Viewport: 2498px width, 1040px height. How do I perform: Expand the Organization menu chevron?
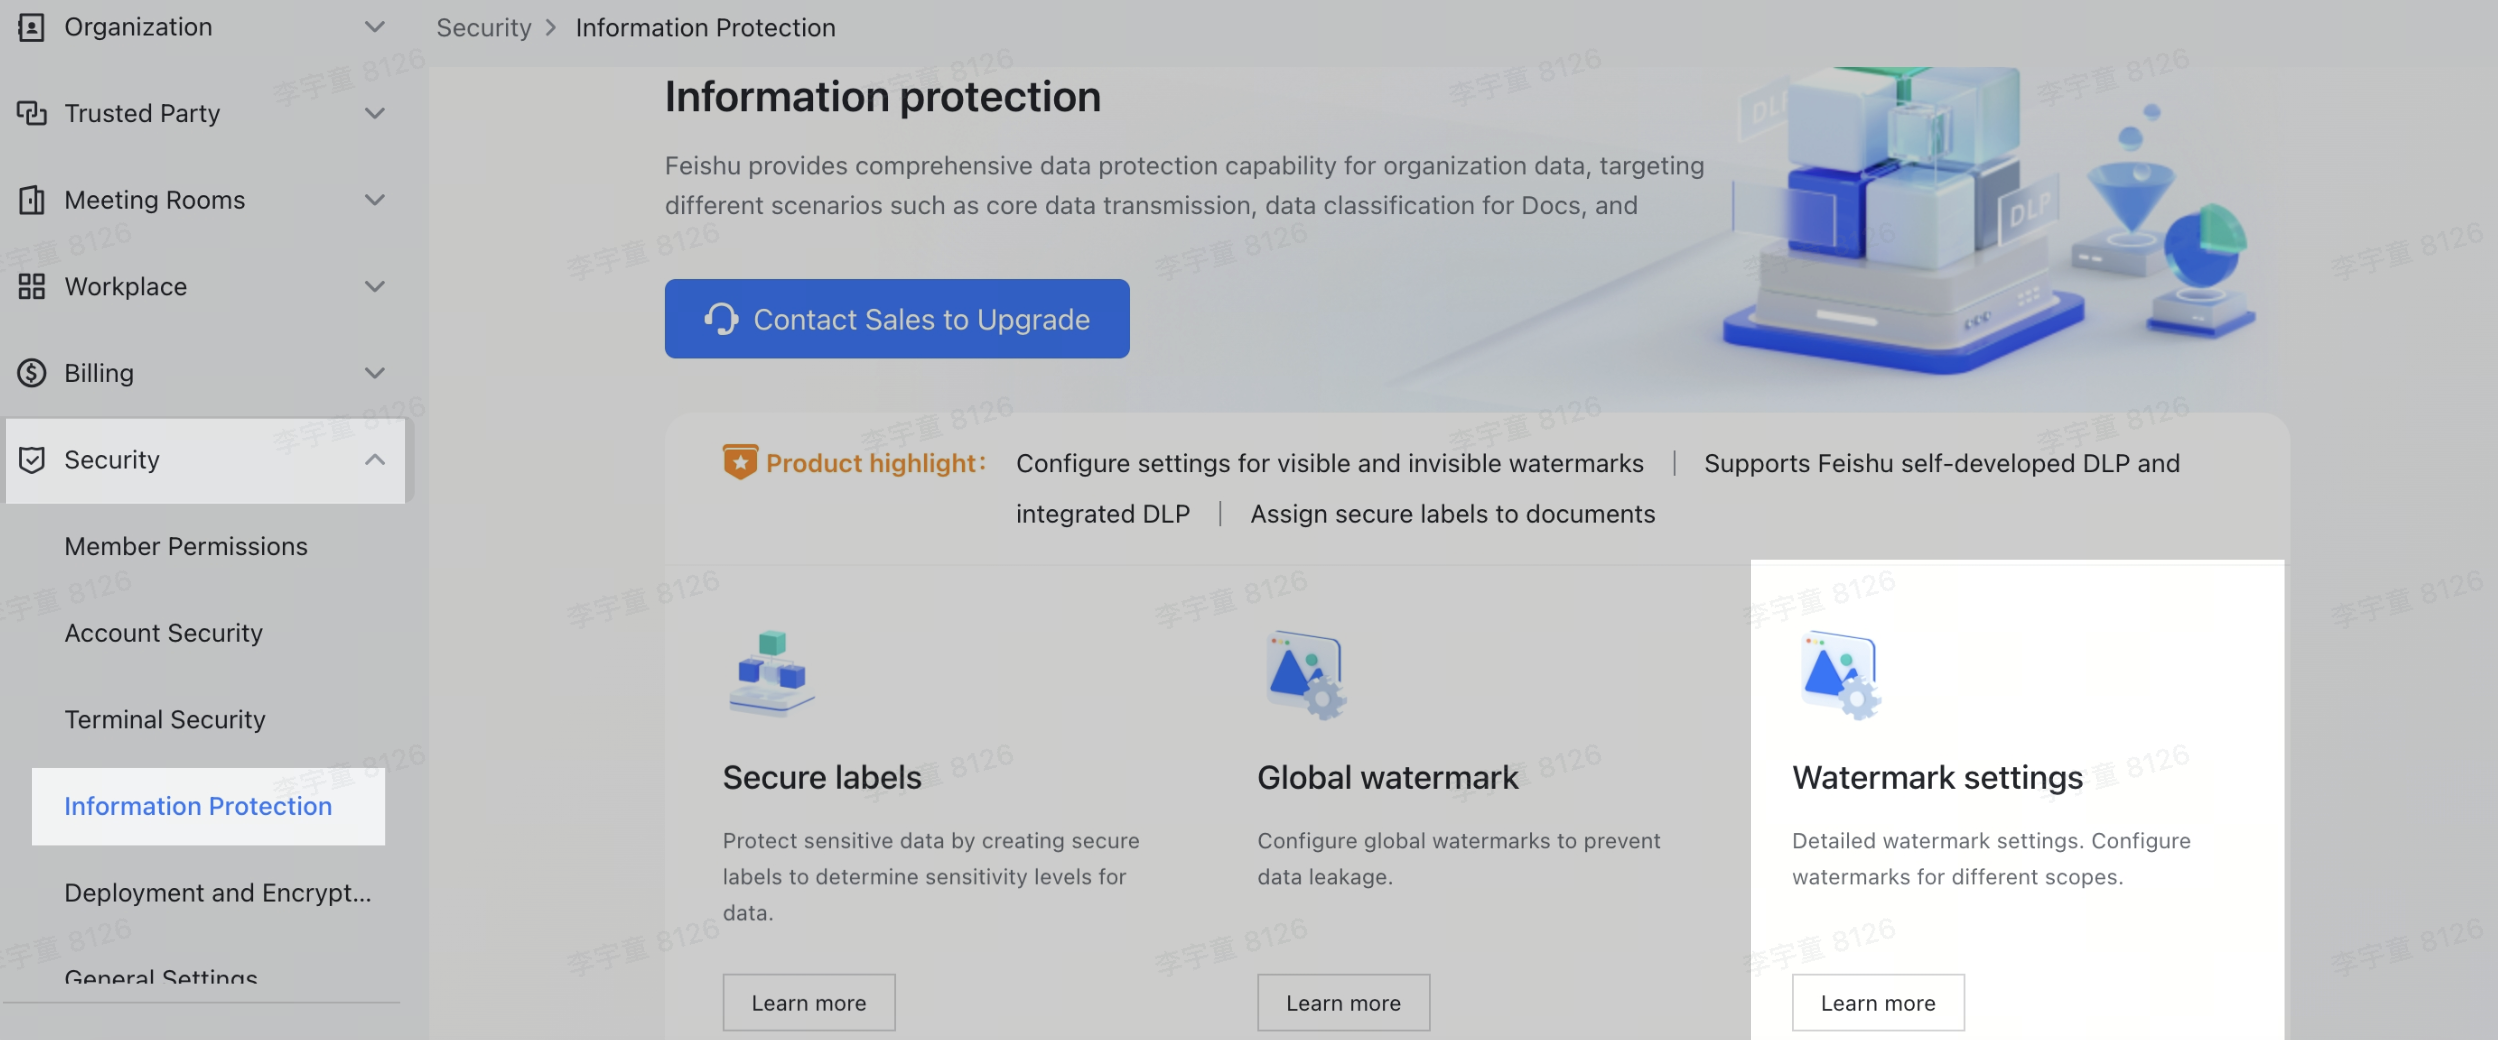[x=375, y=27]
